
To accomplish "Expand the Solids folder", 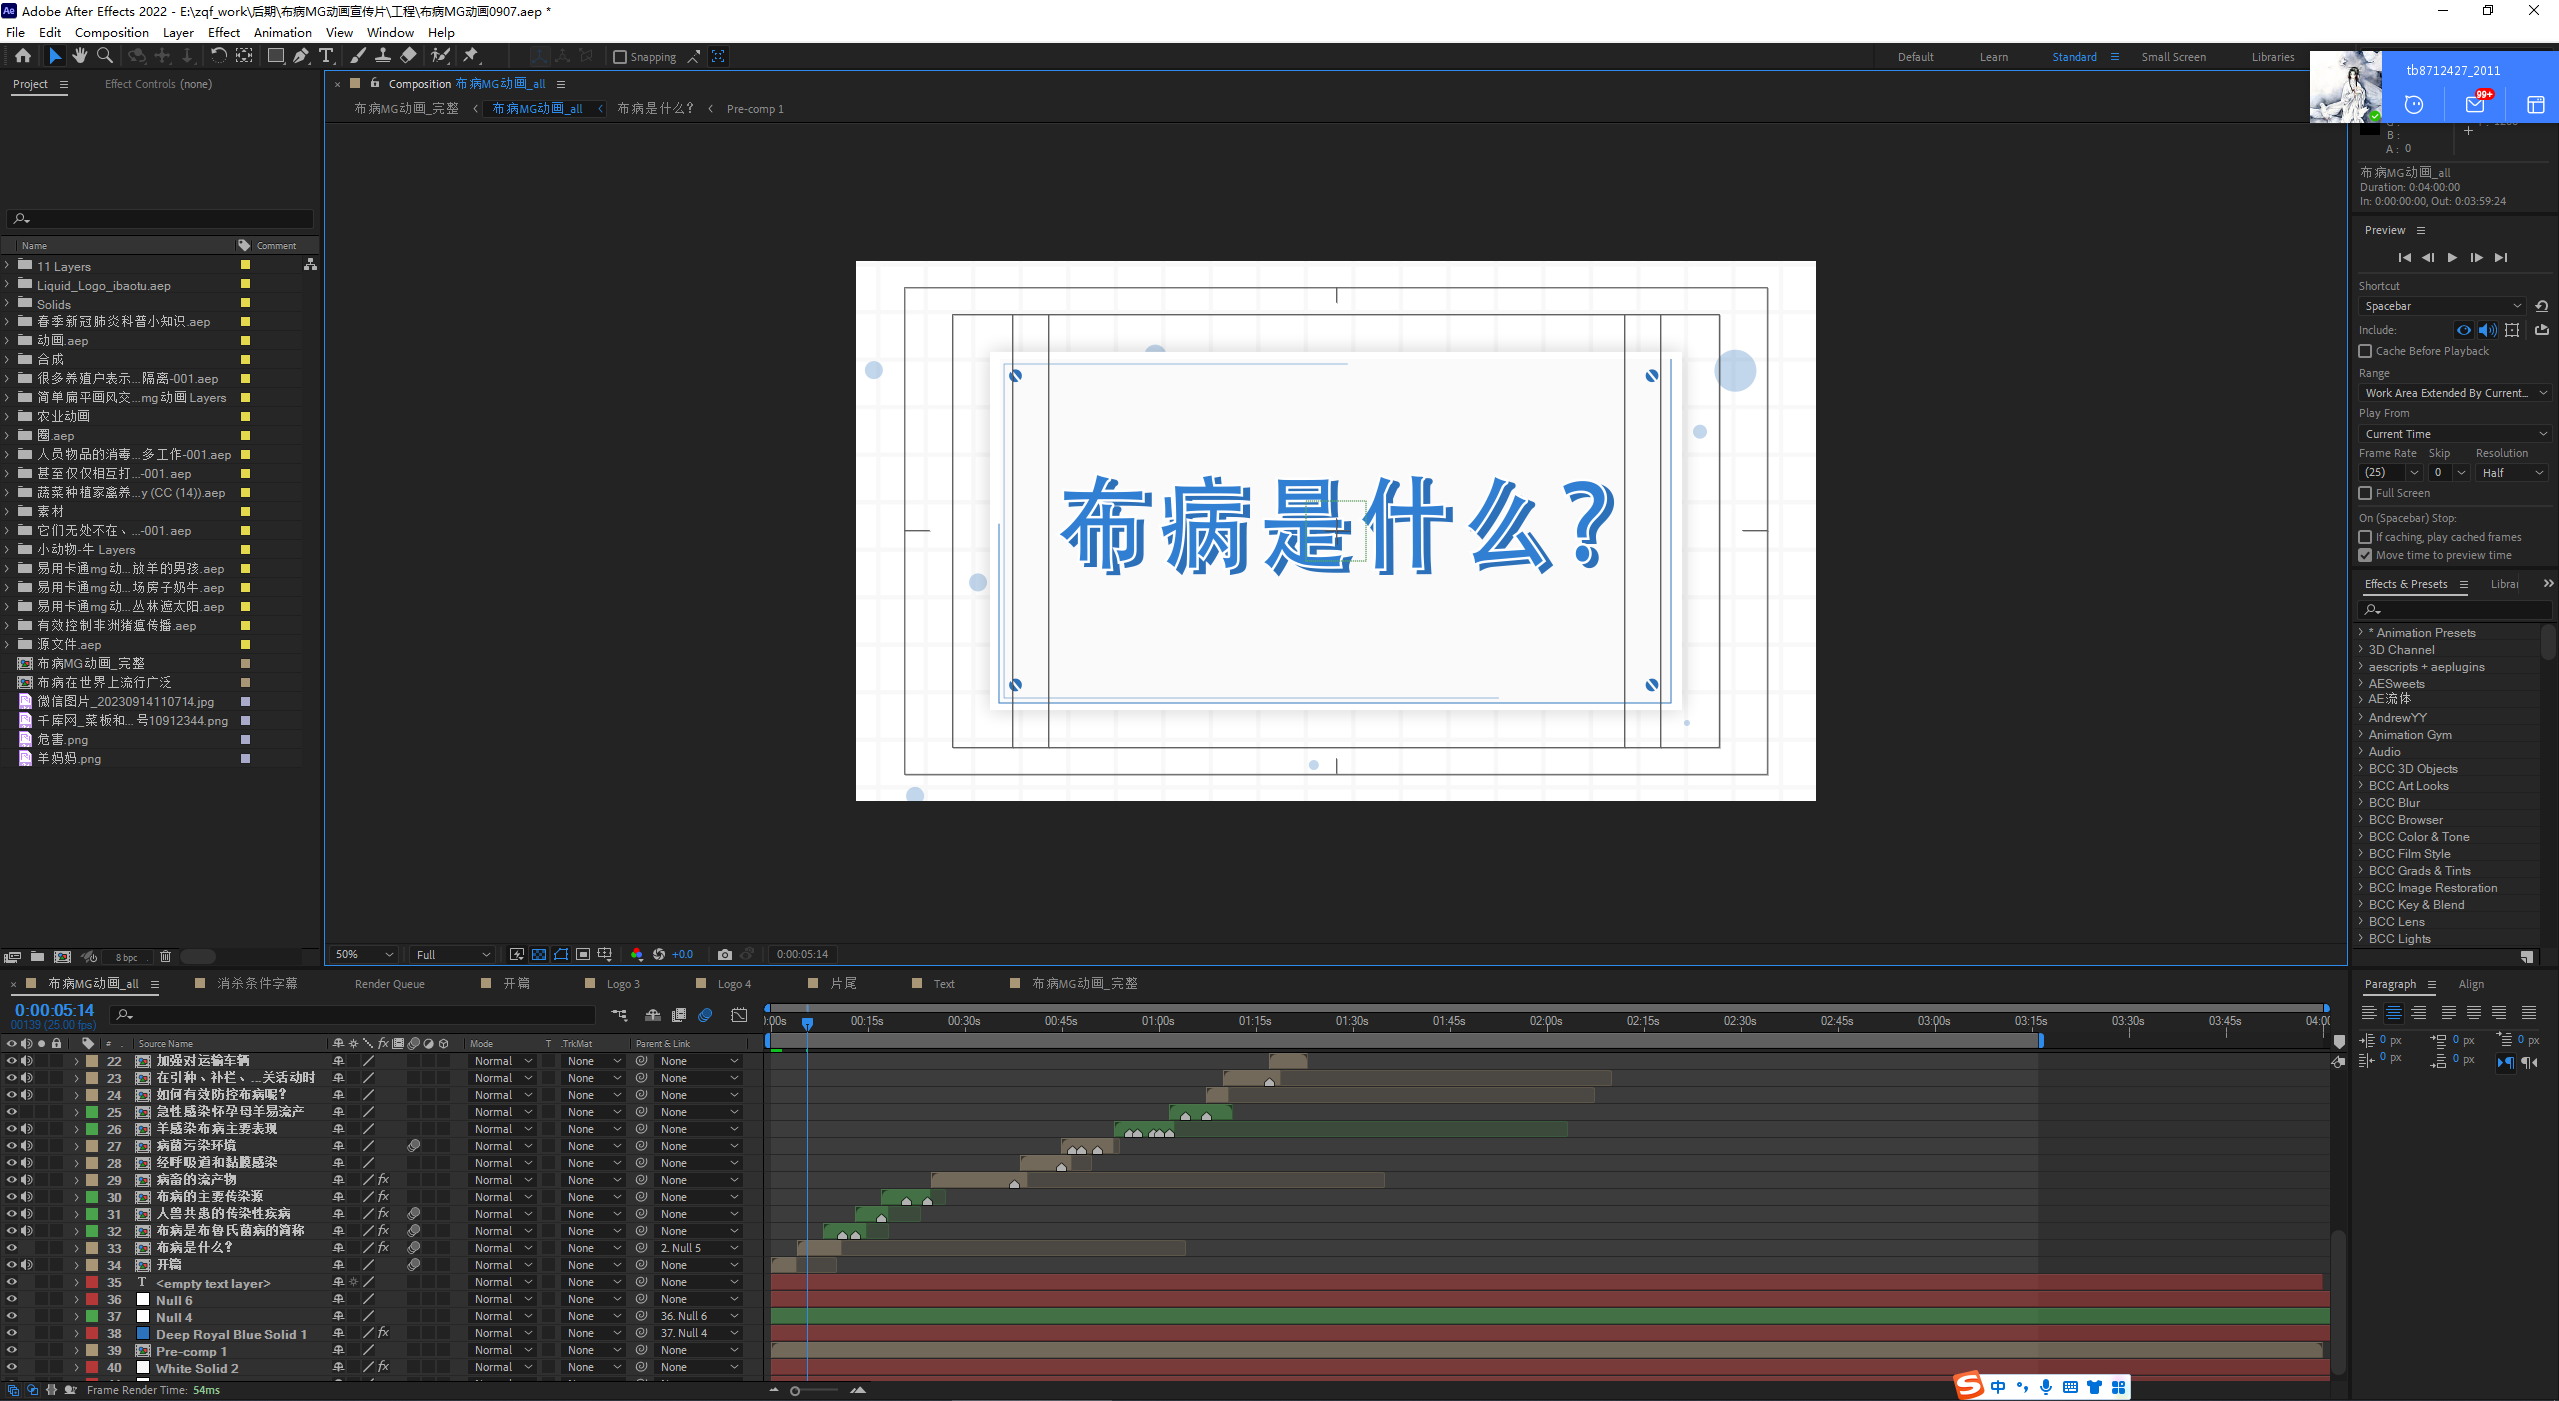I will [7, 304].
